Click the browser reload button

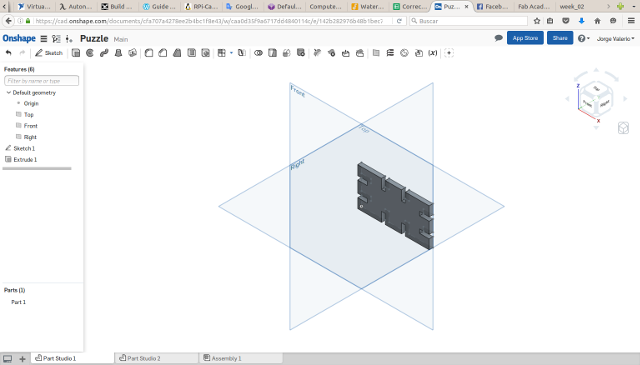[399, 21]
